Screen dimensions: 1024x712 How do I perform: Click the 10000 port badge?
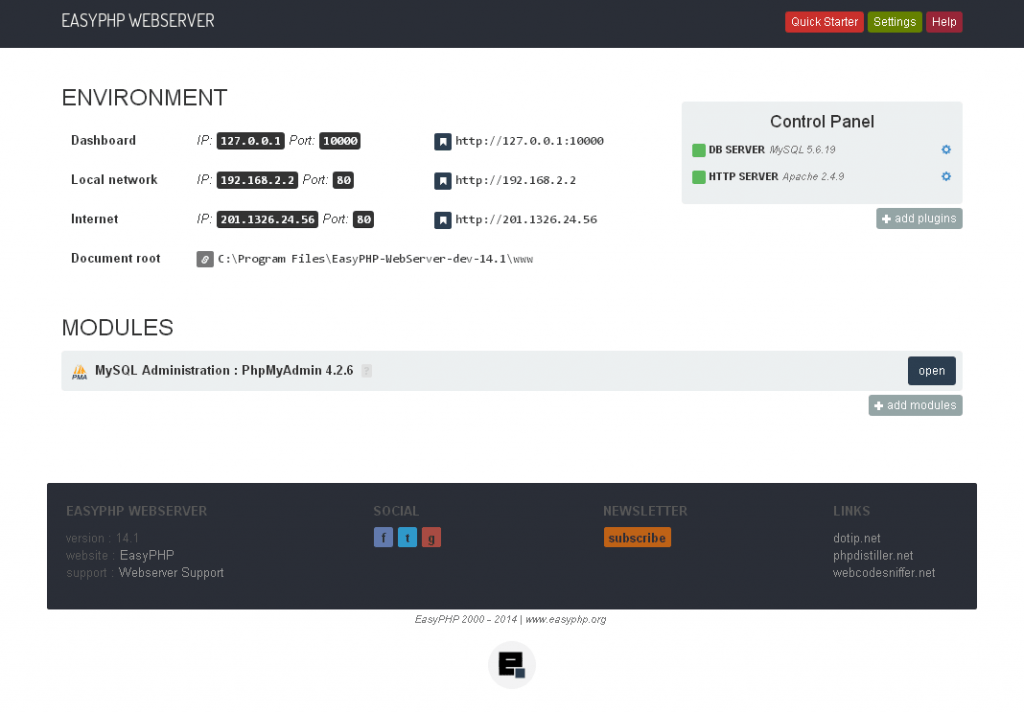(x=340, y=141)
